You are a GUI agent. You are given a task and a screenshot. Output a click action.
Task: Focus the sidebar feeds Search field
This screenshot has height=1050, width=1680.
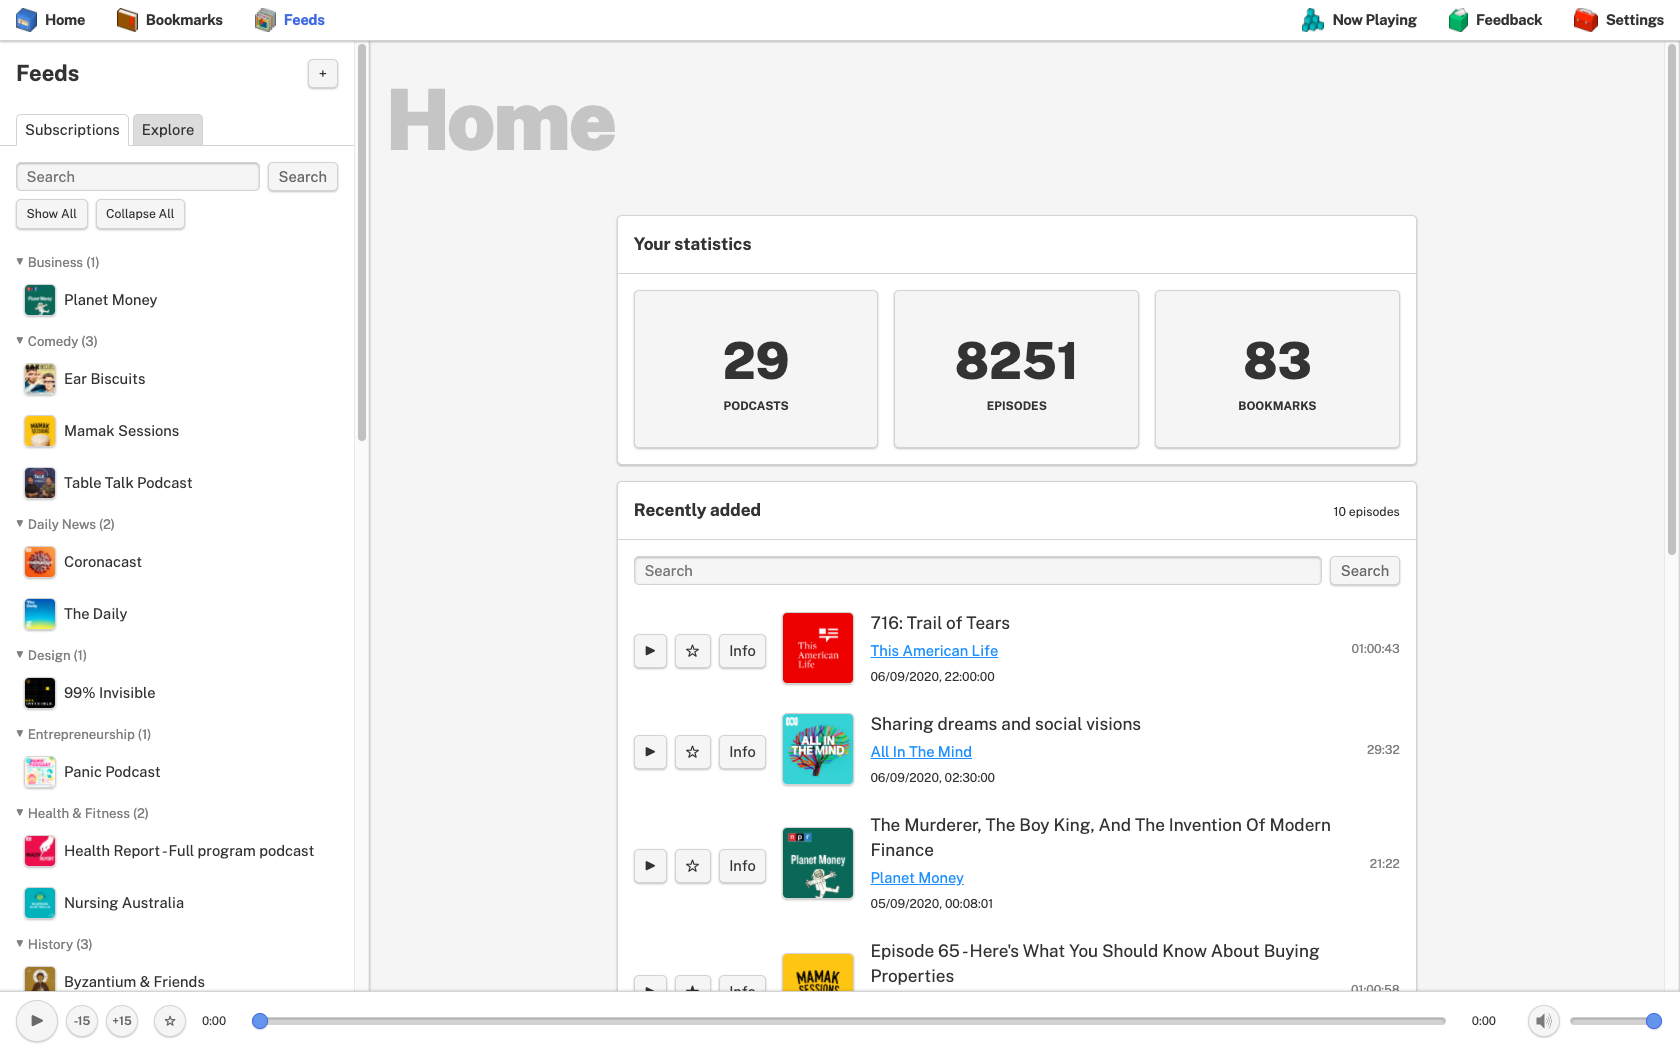138,177
